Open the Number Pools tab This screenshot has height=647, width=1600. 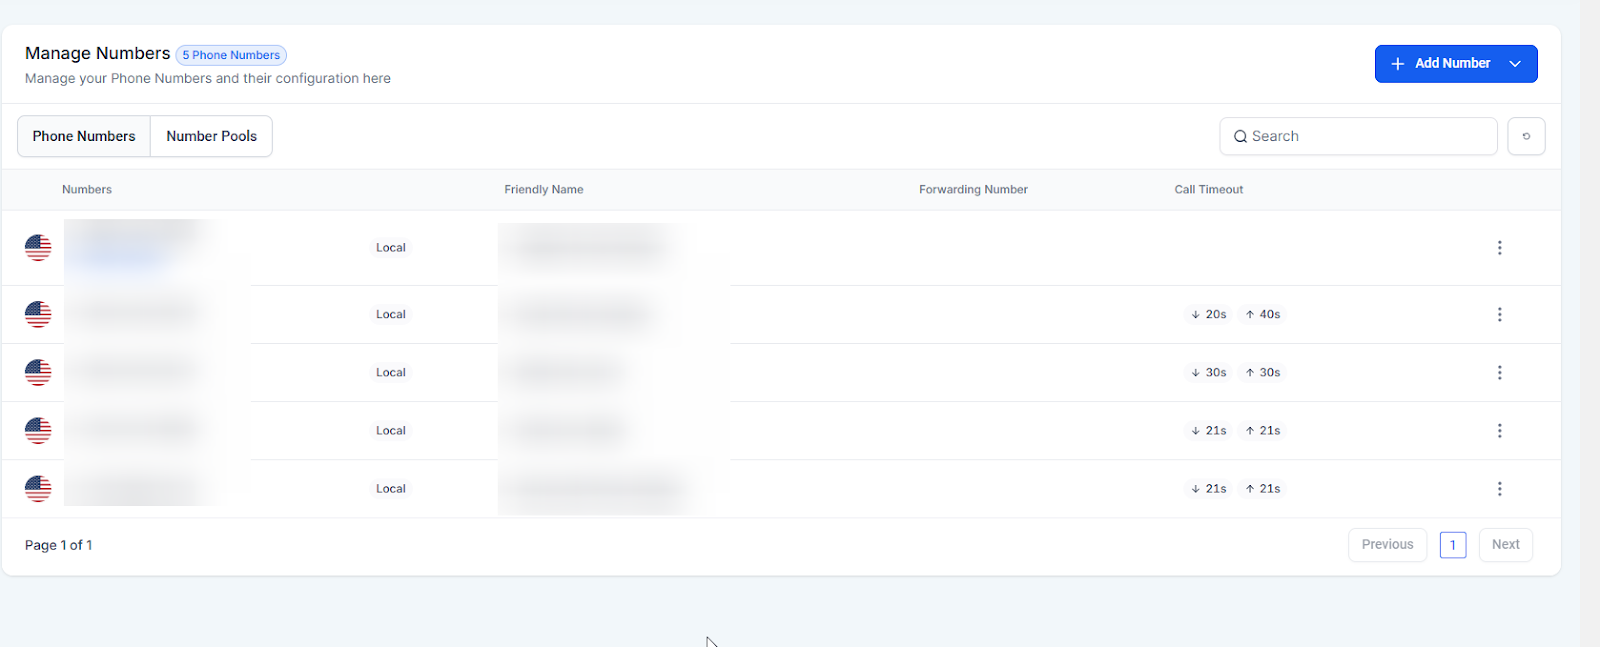click(211, 136)
